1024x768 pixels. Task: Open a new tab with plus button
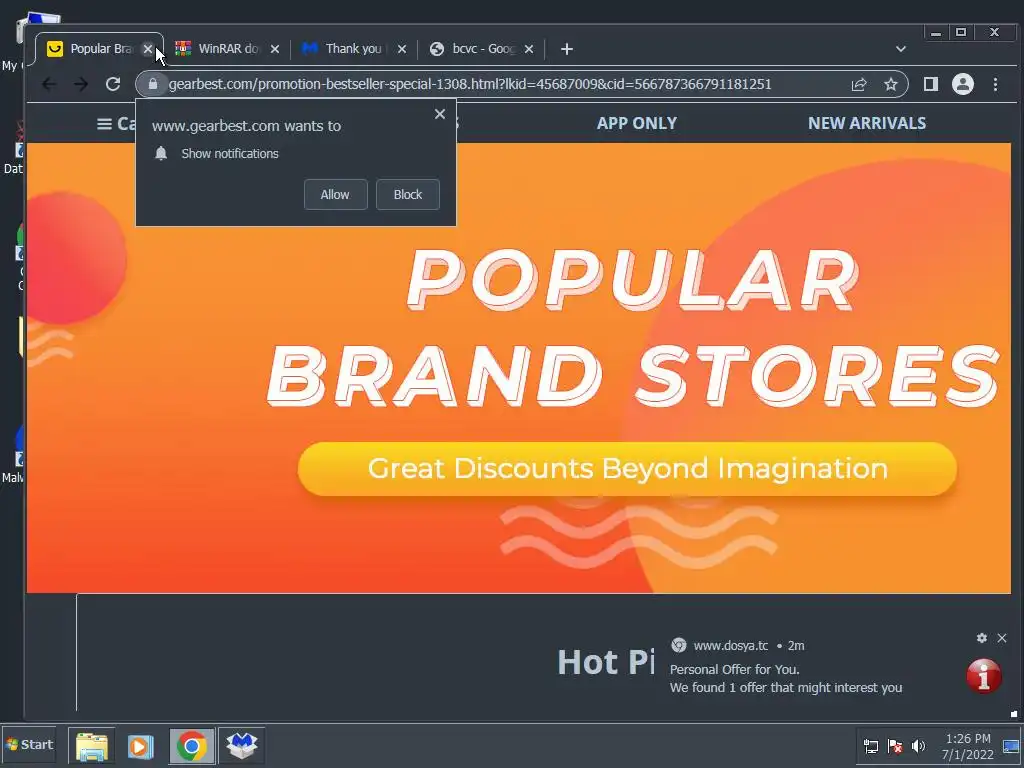click(567, 49)
